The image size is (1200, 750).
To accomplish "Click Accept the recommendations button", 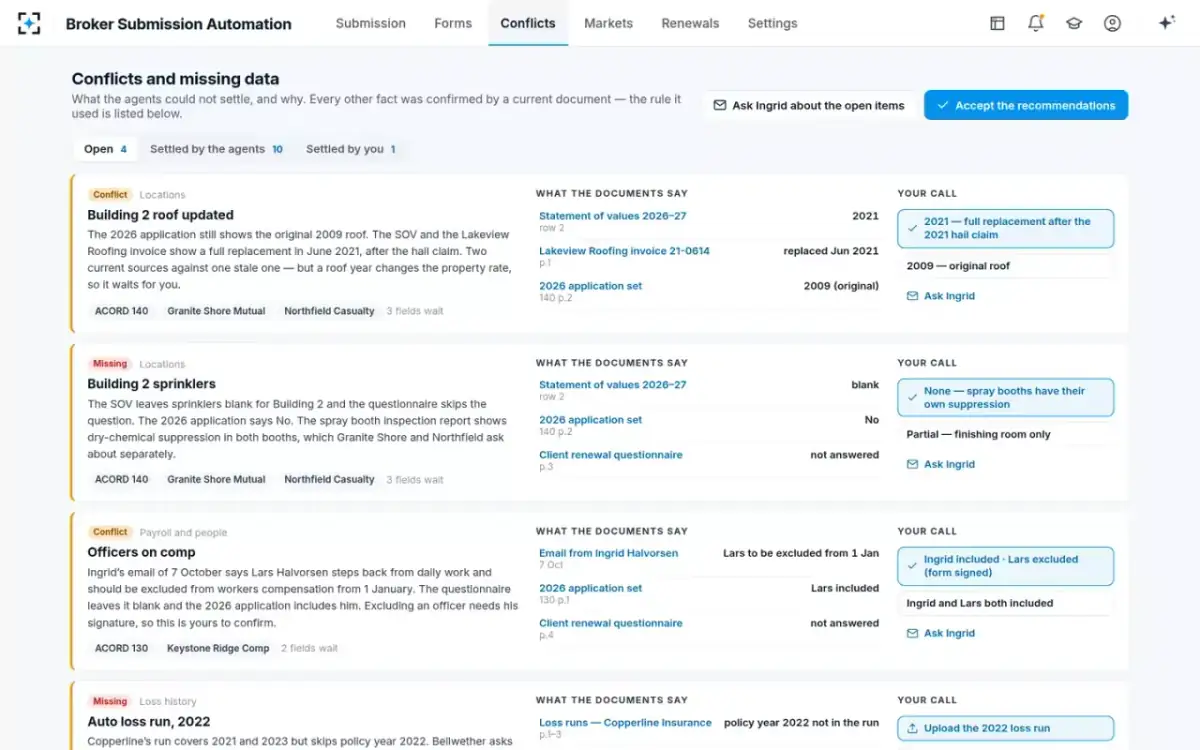I will point(1026,105).
